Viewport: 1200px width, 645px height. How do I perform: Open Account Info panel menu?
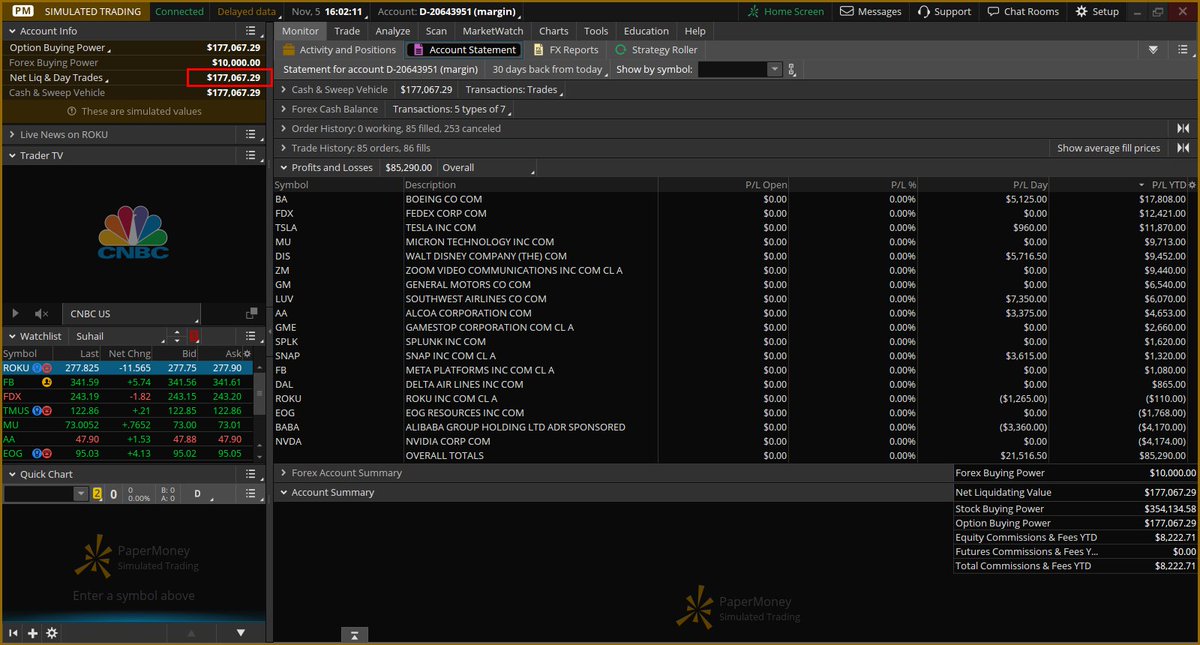(x=253, y=31)
